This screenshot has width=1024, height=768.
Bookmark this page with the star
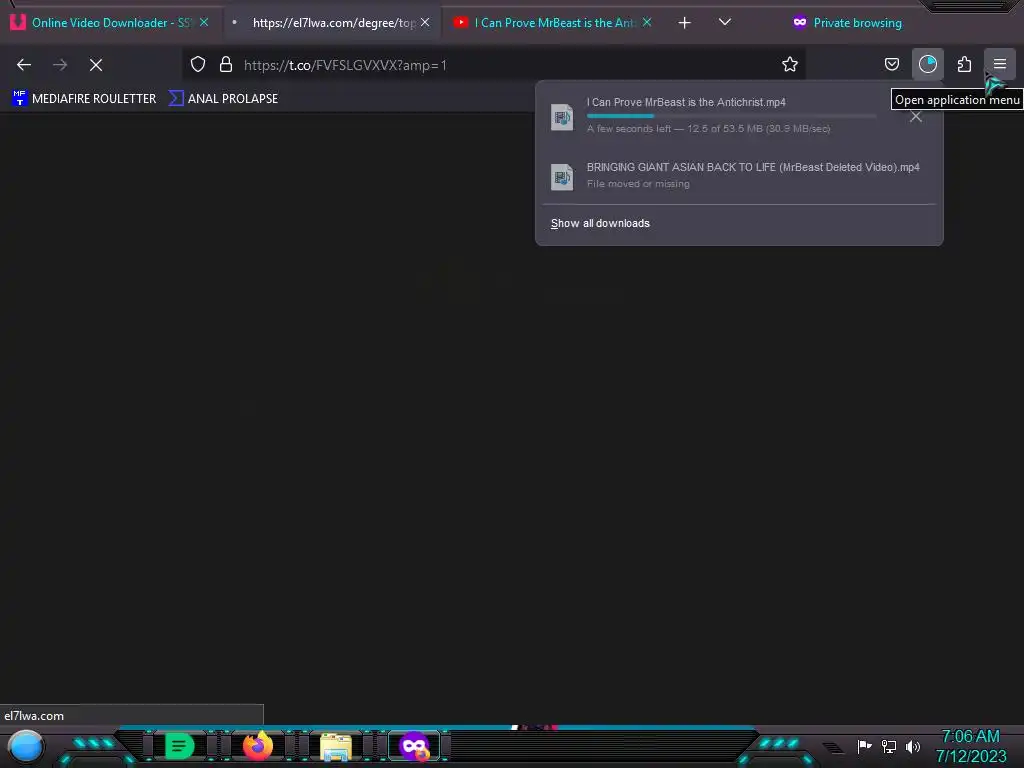click(790, 64)
